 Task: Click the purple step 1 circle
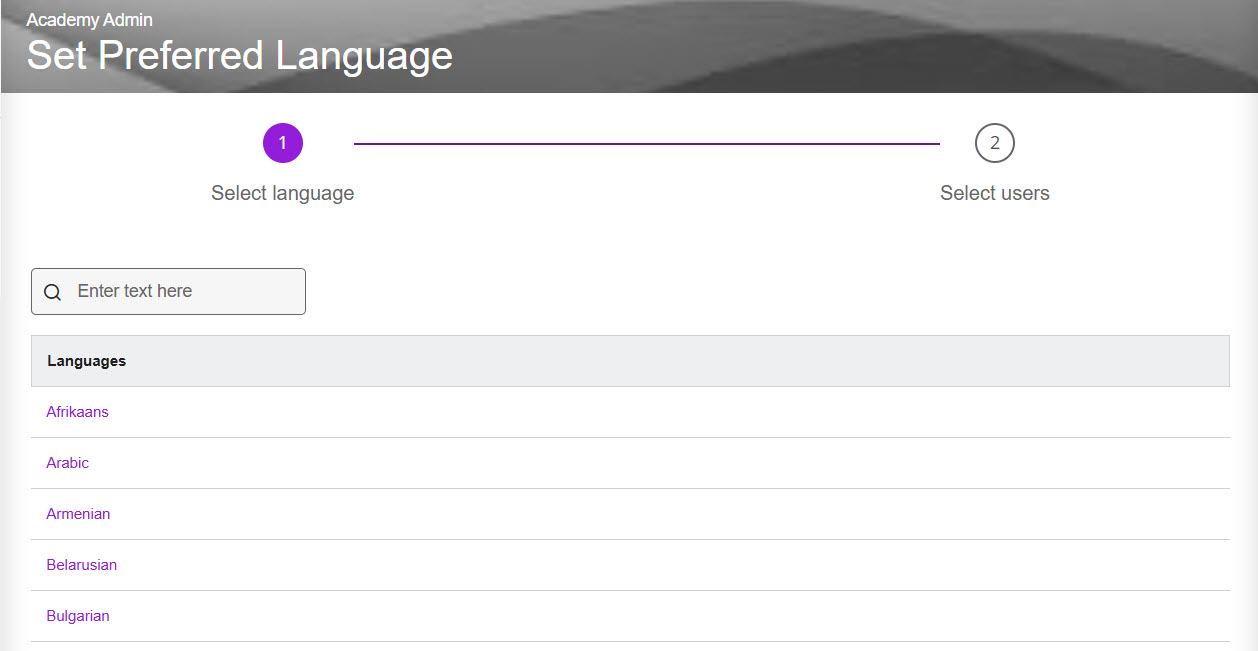point(283,143)
